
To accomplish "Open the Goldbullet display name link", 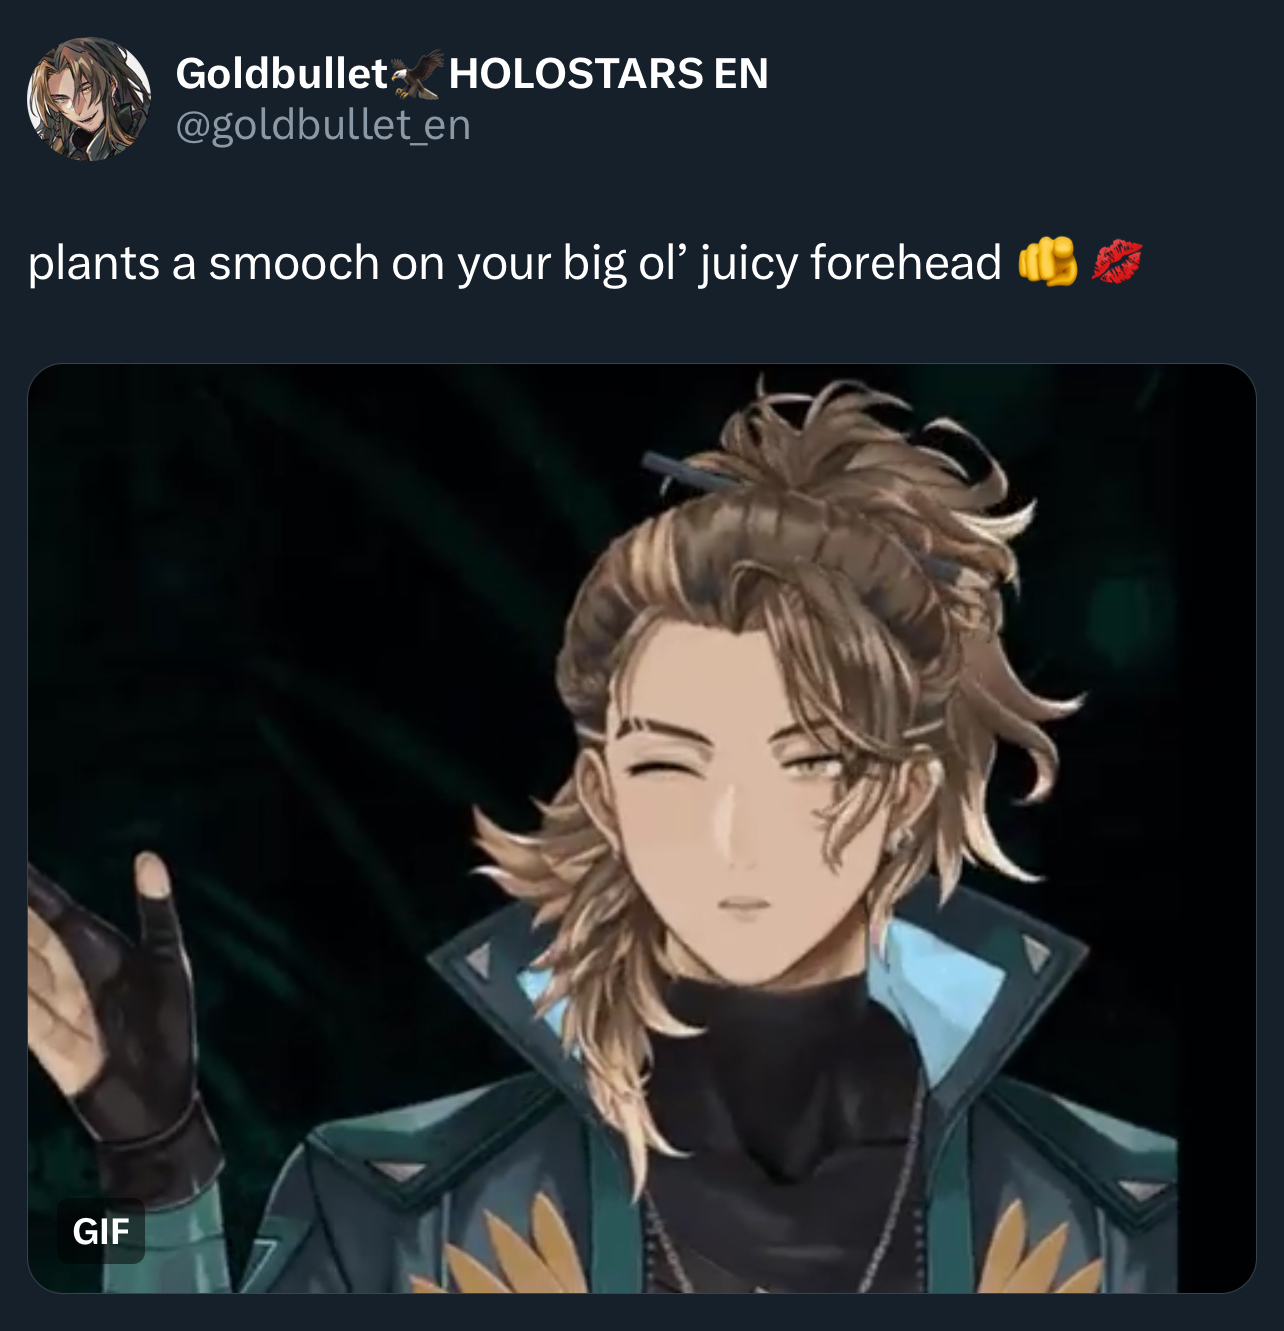I will [x=281, y=74].
